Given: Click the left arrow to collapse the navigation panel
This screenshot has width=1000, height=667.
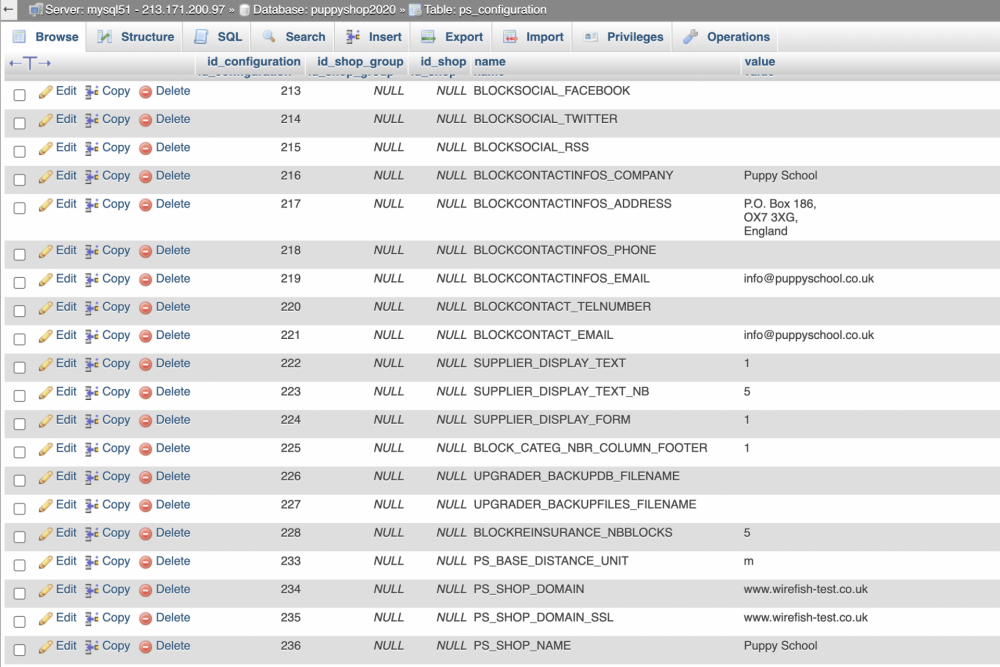Looking at the screenshot, I should [x=7, y=10].
